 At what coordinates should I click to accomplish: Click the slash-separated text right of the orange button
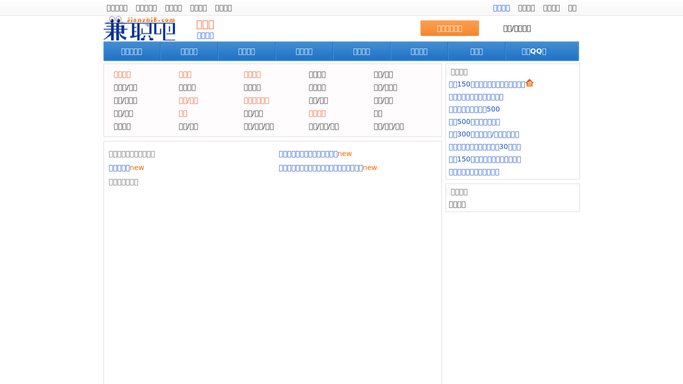coord(517,29)
